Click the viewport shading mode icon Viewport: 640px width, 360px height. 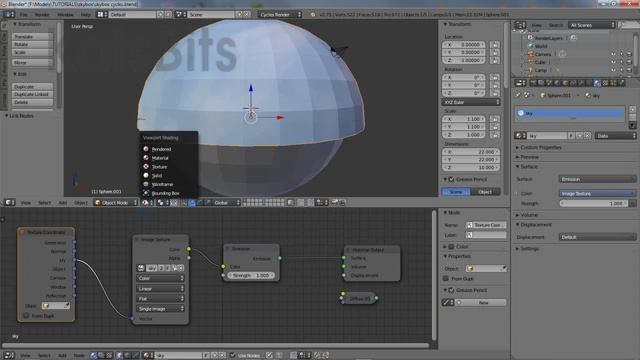[x=146, y=202]
